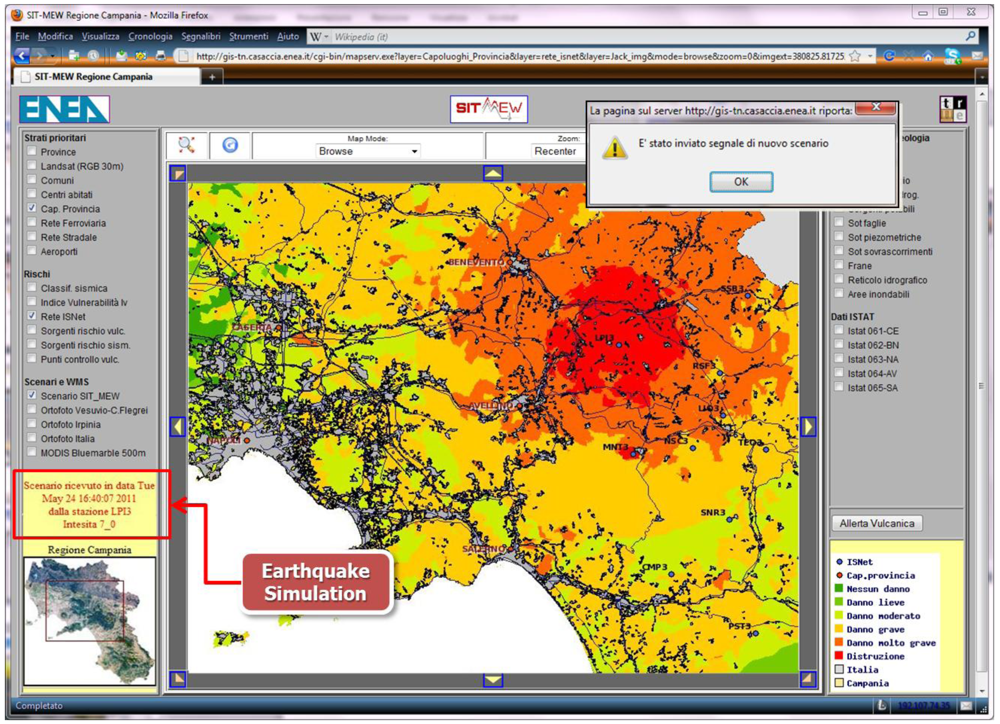Click the Allerta Vulcanica button
The height and width of the screenshot is (724, 1000).
tap(875, 523)
